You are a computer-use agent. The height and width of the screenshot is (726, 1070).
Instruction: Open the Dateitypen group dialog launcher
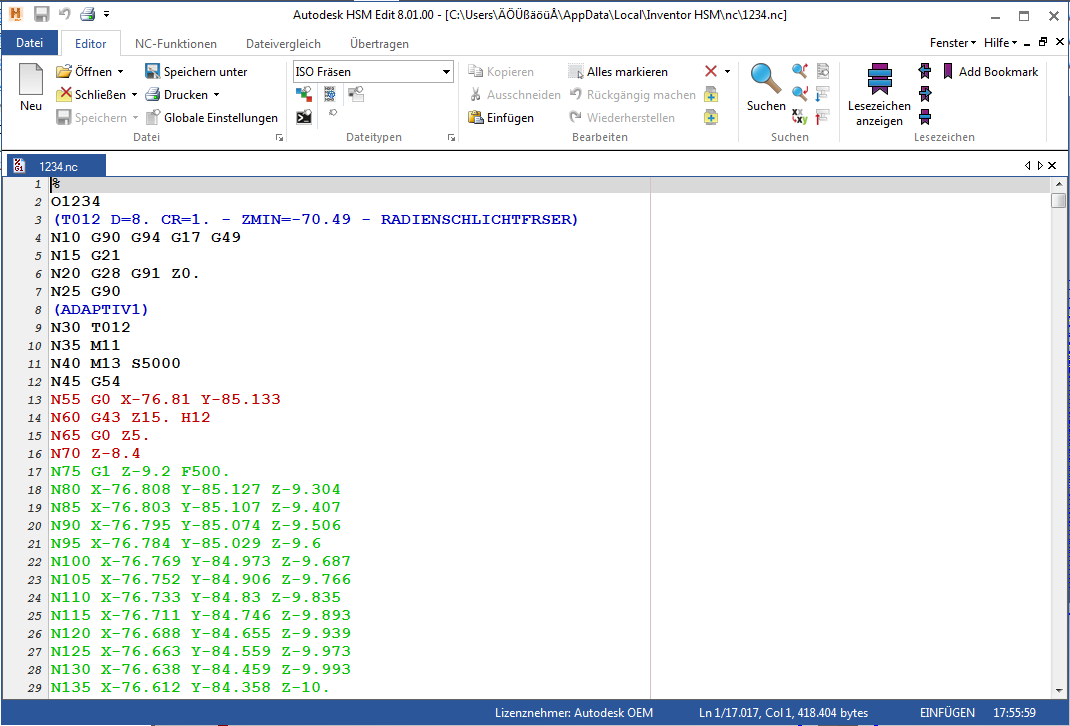pyautogui.click(x=451, y=137)
